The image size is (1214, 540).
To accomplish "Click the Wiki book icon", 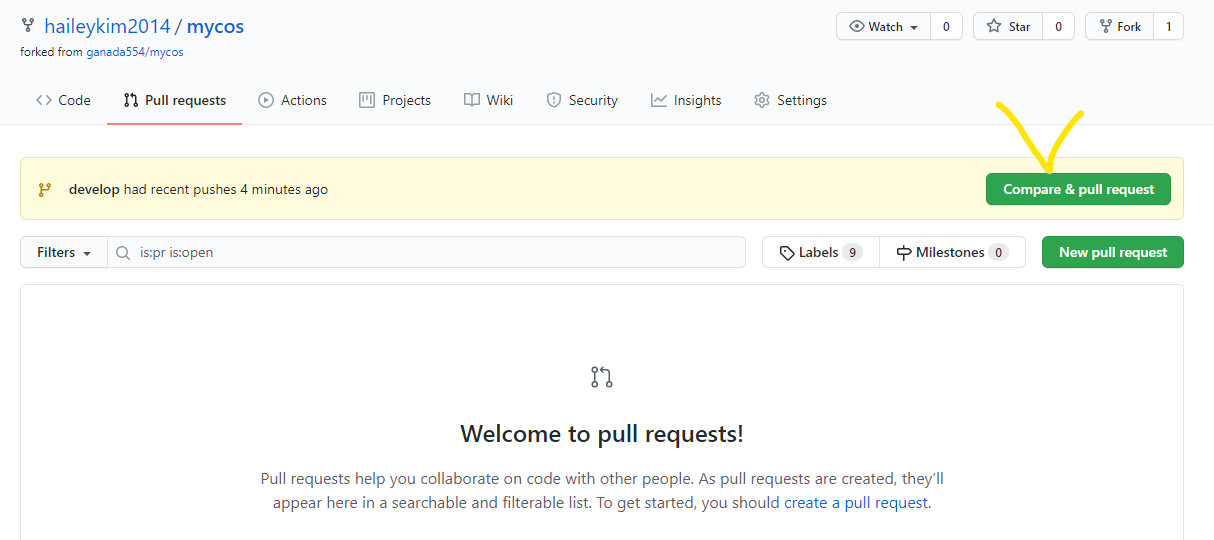I will [x=472, y=100].
